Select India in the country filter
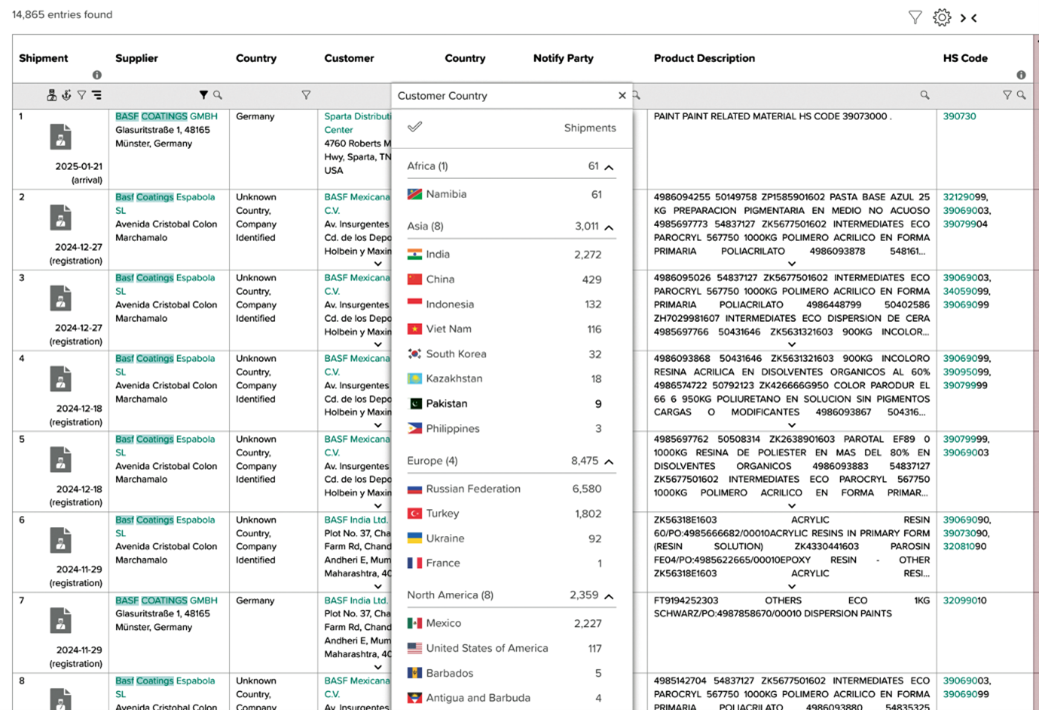The width and height of the screenshot is (1039, 710). [505, 254]
